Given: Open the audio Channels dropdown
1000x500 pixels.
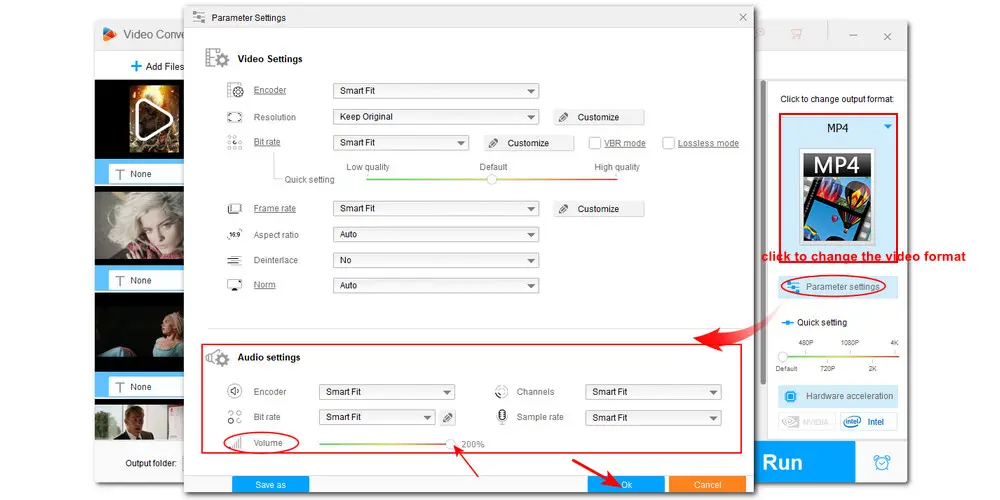Looking at the screenshot, I should point(653,392).
